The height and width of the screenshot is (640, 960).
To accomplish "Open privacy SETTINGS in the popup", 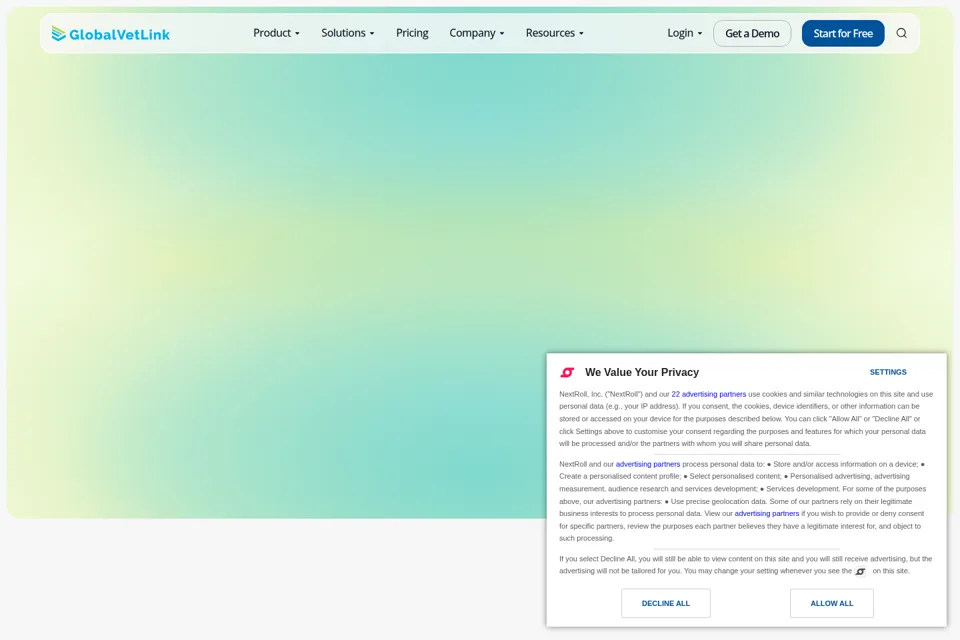I will [x=888, y=372].
